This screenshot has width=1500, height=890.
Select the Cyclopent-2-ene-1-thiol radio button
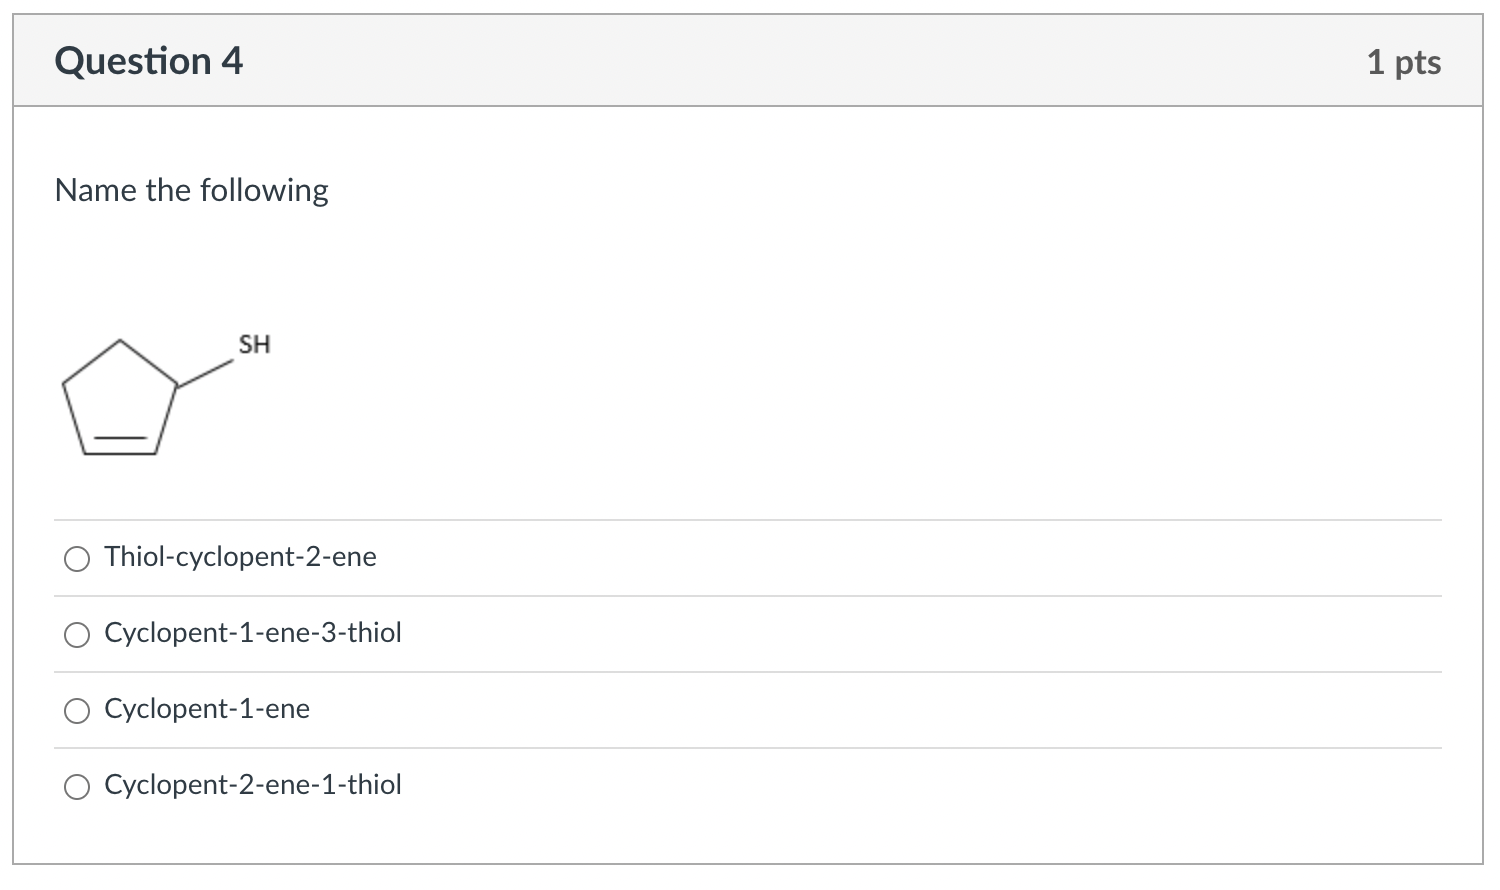coord(77,787)
